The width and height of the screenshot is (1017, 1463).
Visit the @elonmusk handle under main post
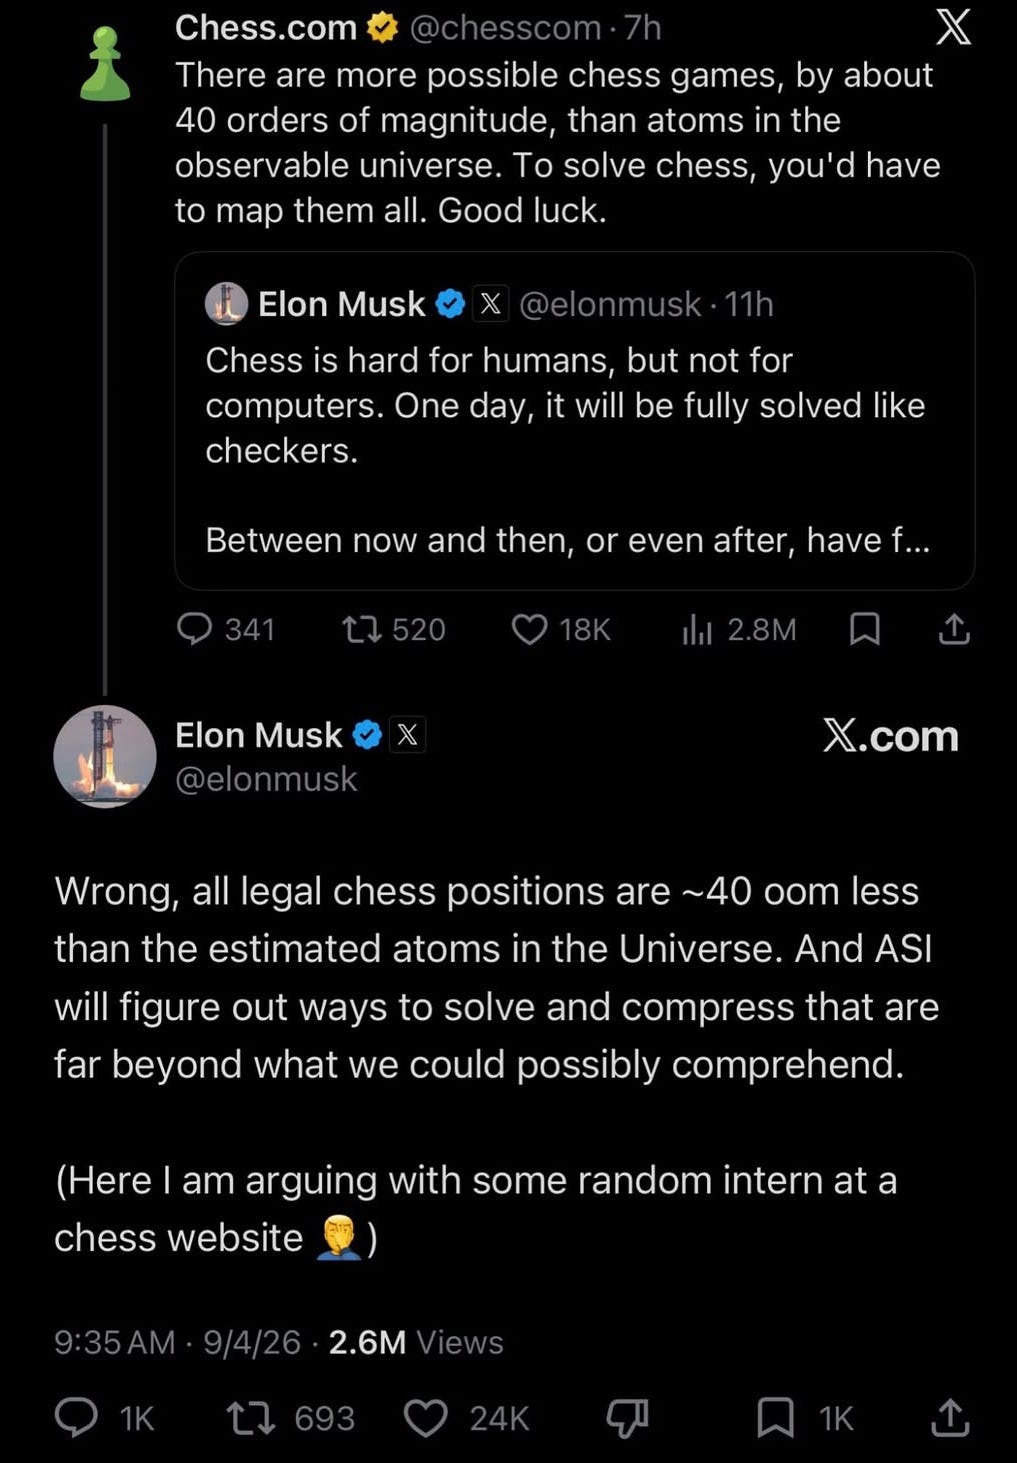point(266,779)
